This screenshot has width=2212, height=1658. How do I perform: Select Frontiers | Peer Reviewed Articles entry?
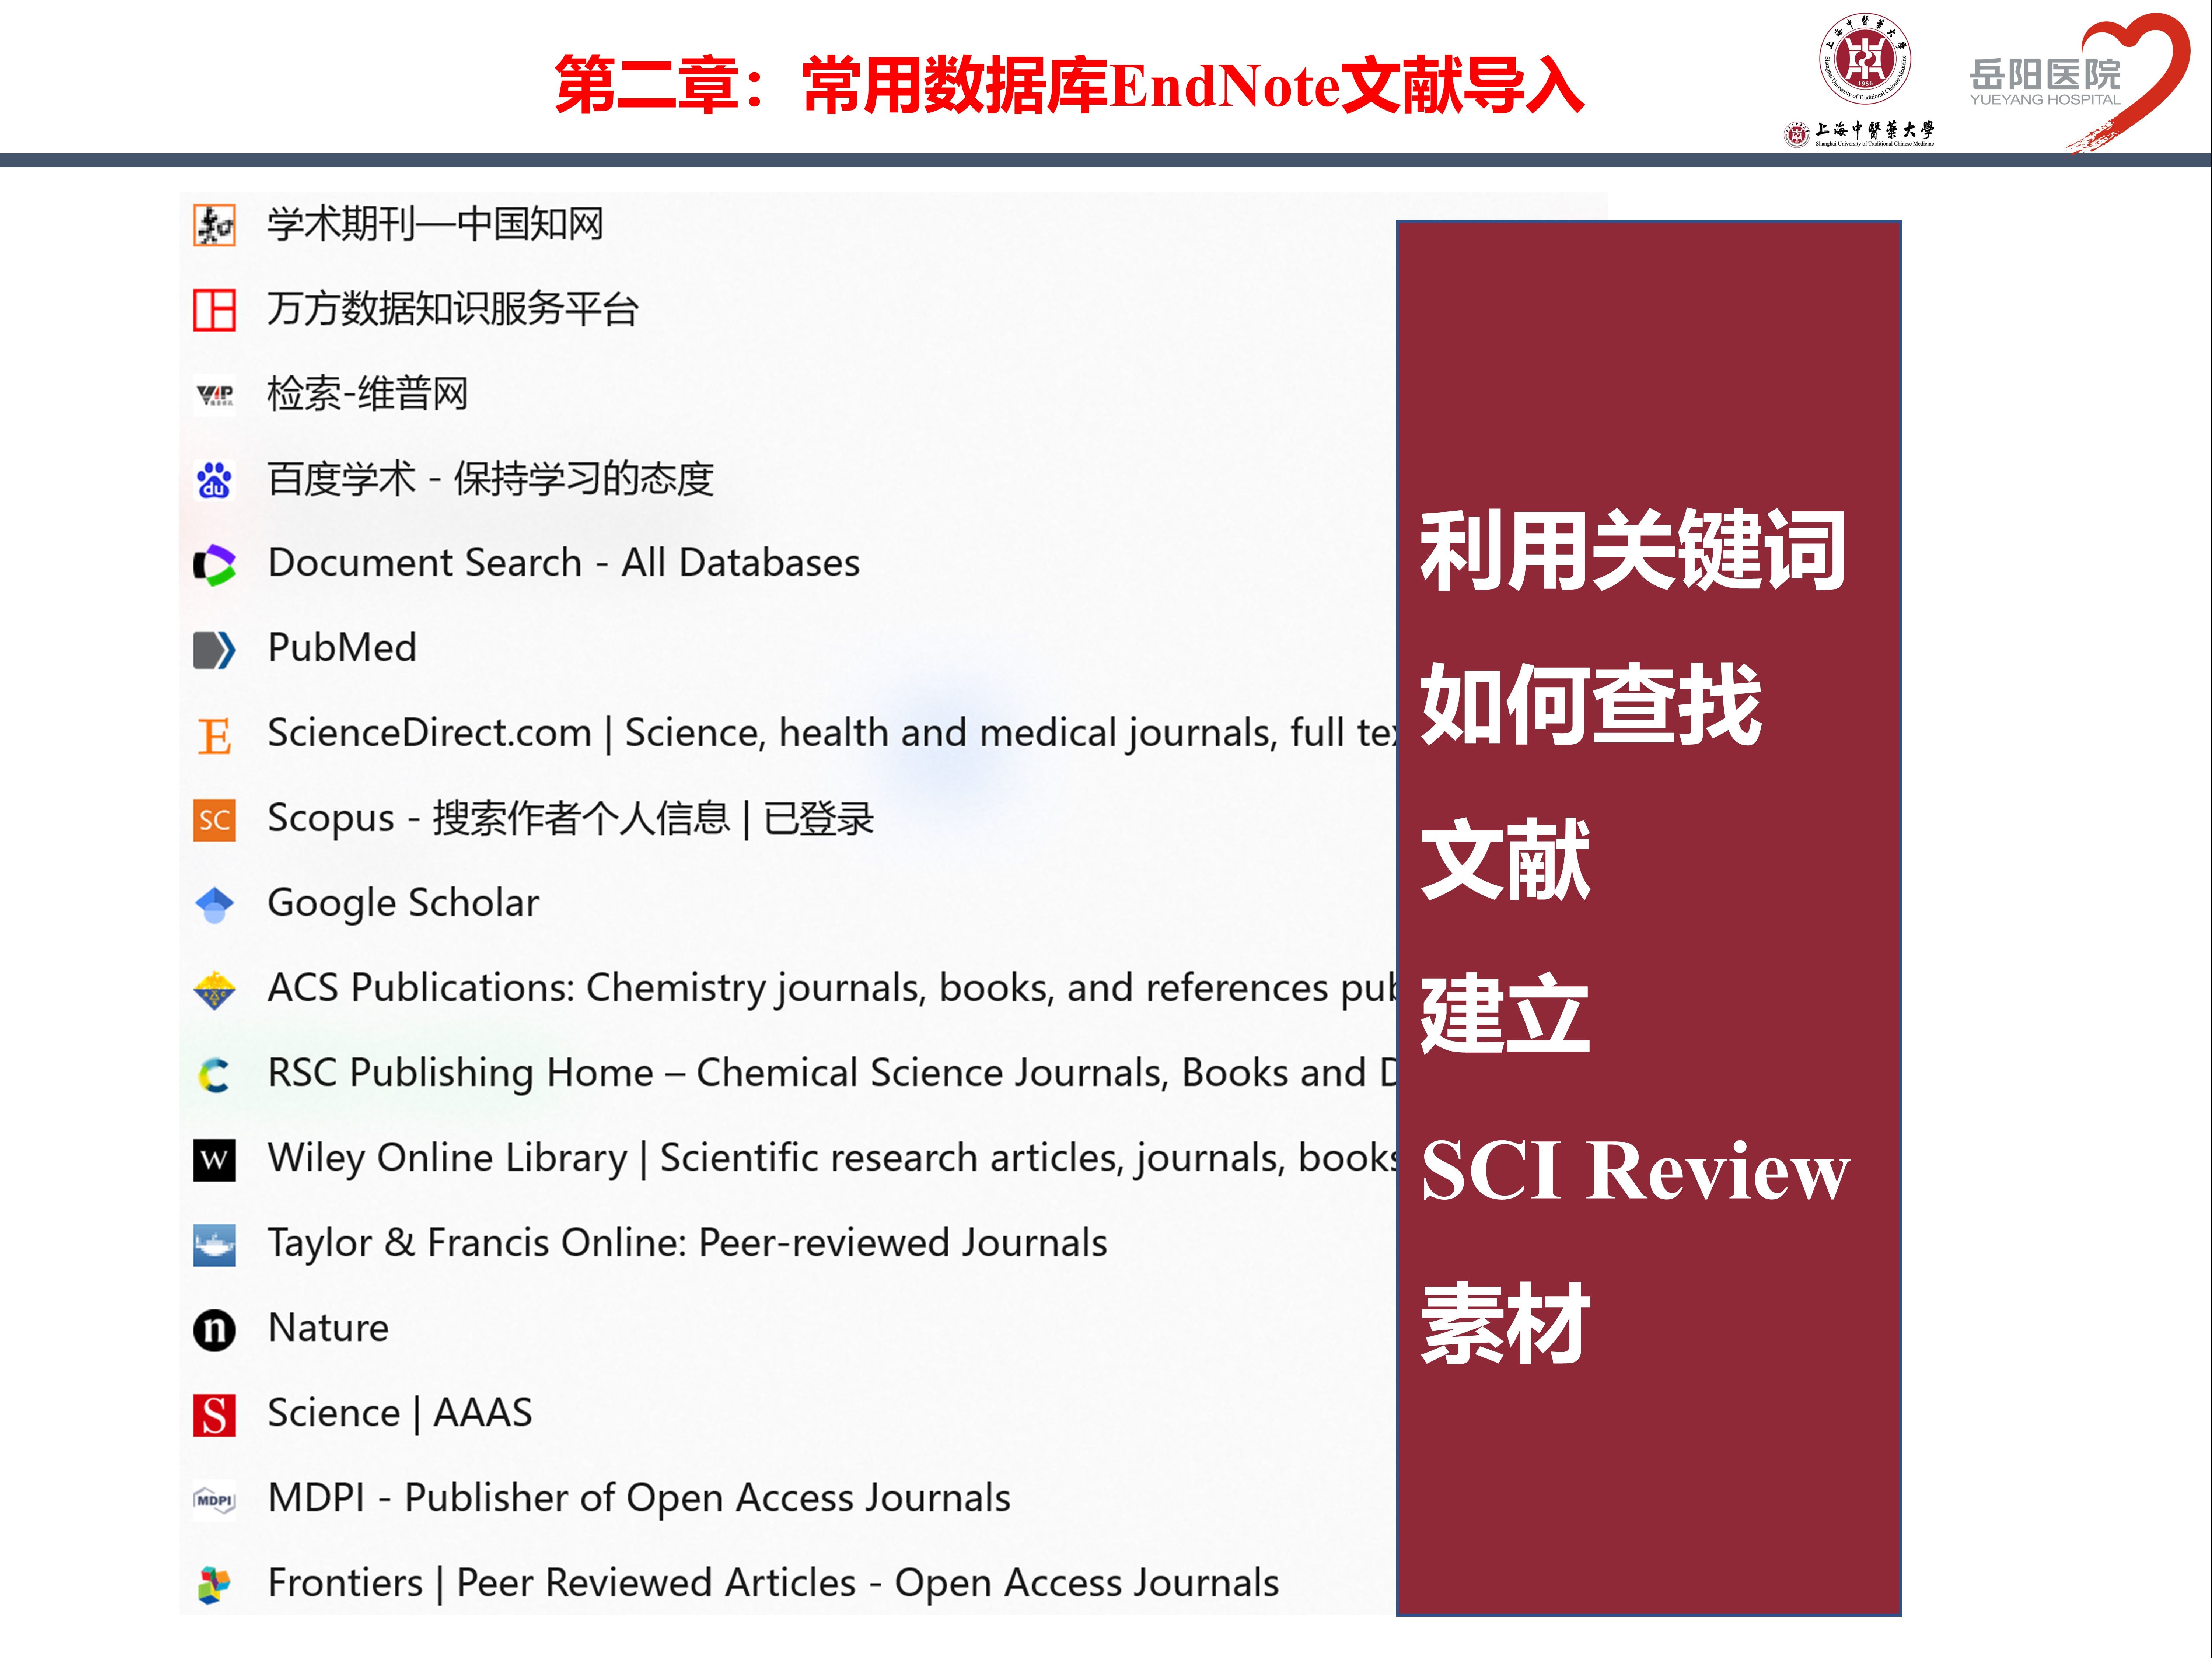773,1584
